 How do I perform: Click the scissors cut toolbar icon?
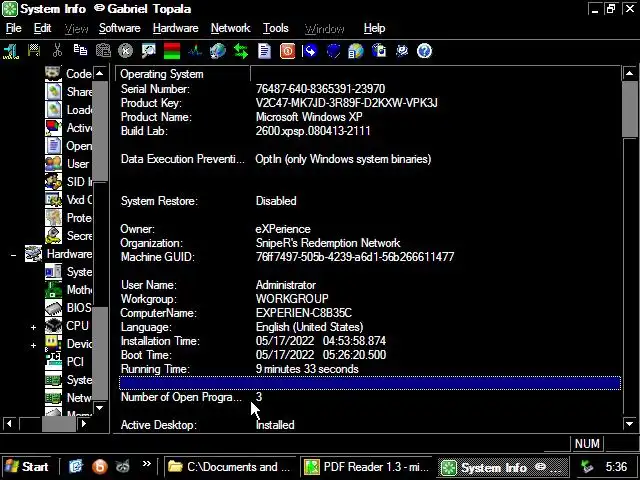pos(58,51)
